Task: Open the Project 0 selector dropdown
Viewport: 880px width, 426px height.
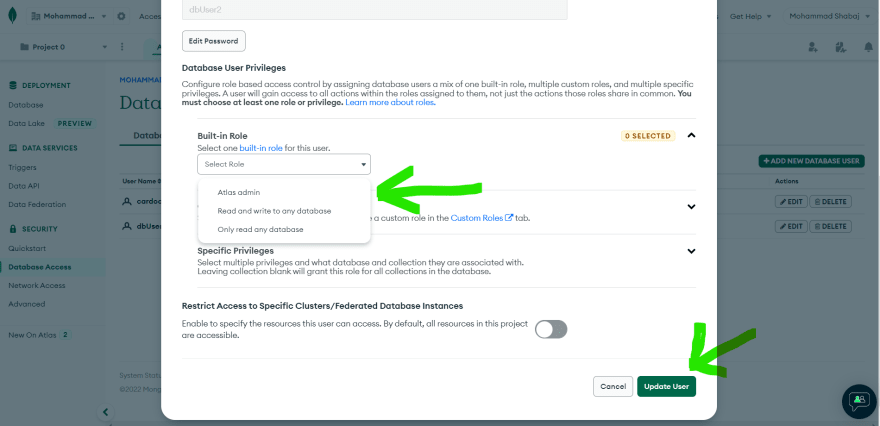Action: tap(63, 47)
